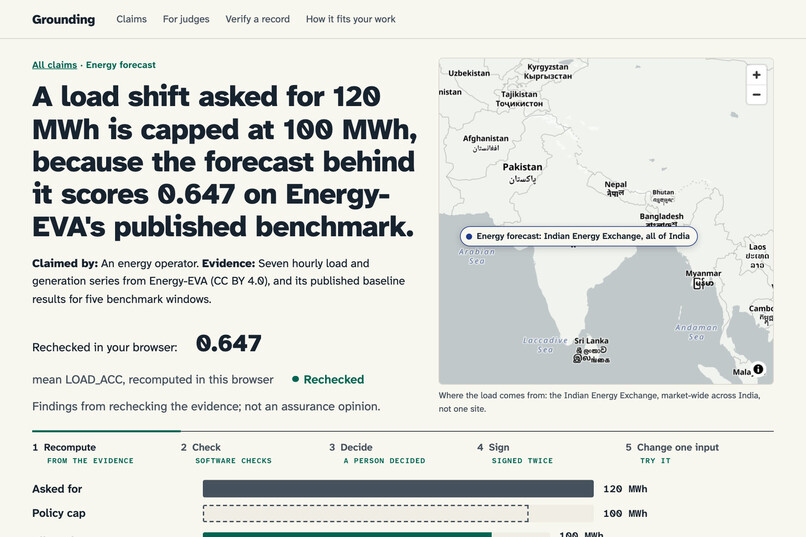Click the Asked for 120 MWh bar
Image resolution: width=806 pixels, height=537 pixels.
[398, 489]
